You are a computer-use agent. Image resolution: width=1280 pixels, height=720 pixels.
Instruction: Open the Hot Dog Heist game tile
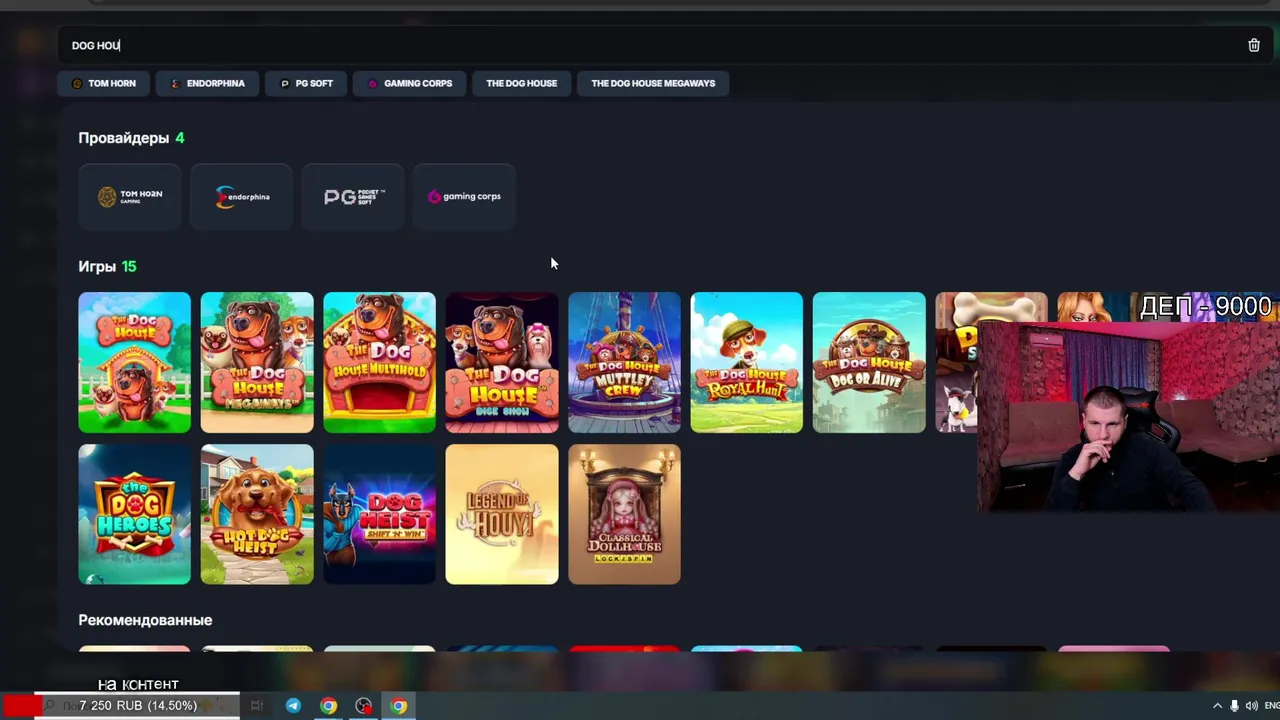click(x=257, y=514)
